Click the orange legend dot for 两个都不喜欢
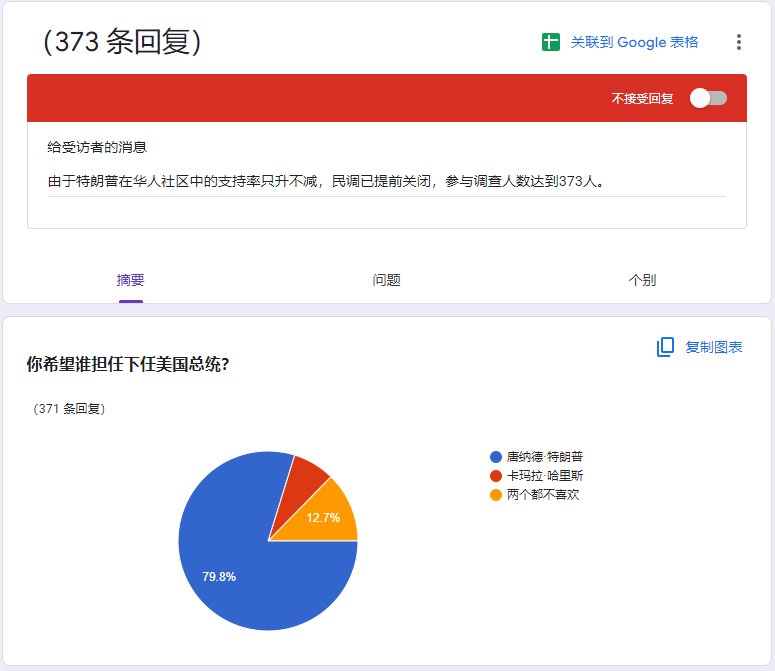 pos(496,495)
